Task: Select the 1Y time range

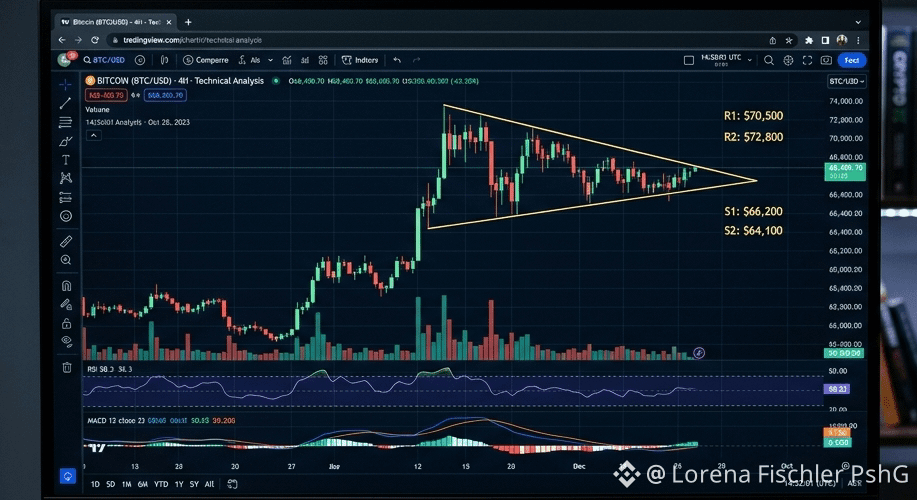Action: (179, 484)
